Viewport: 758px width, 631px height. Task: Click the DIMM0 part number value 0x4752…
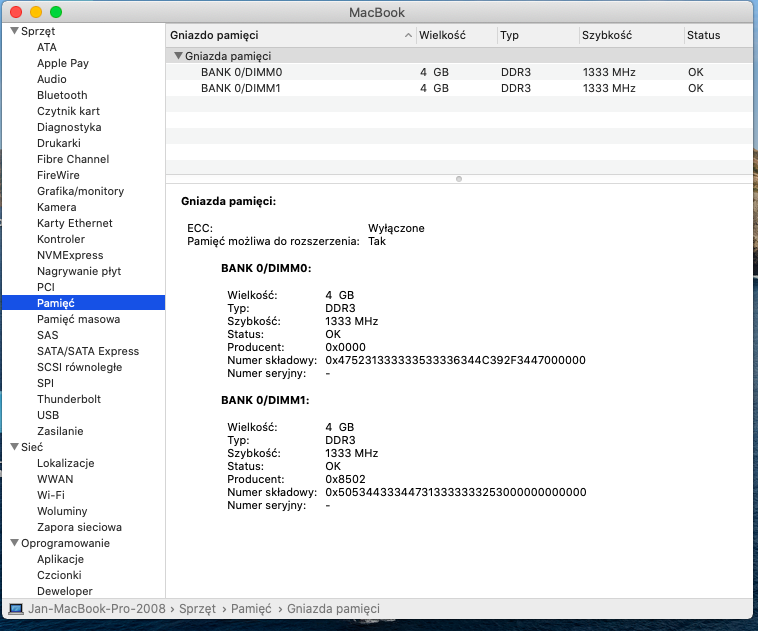coord(455,360)
